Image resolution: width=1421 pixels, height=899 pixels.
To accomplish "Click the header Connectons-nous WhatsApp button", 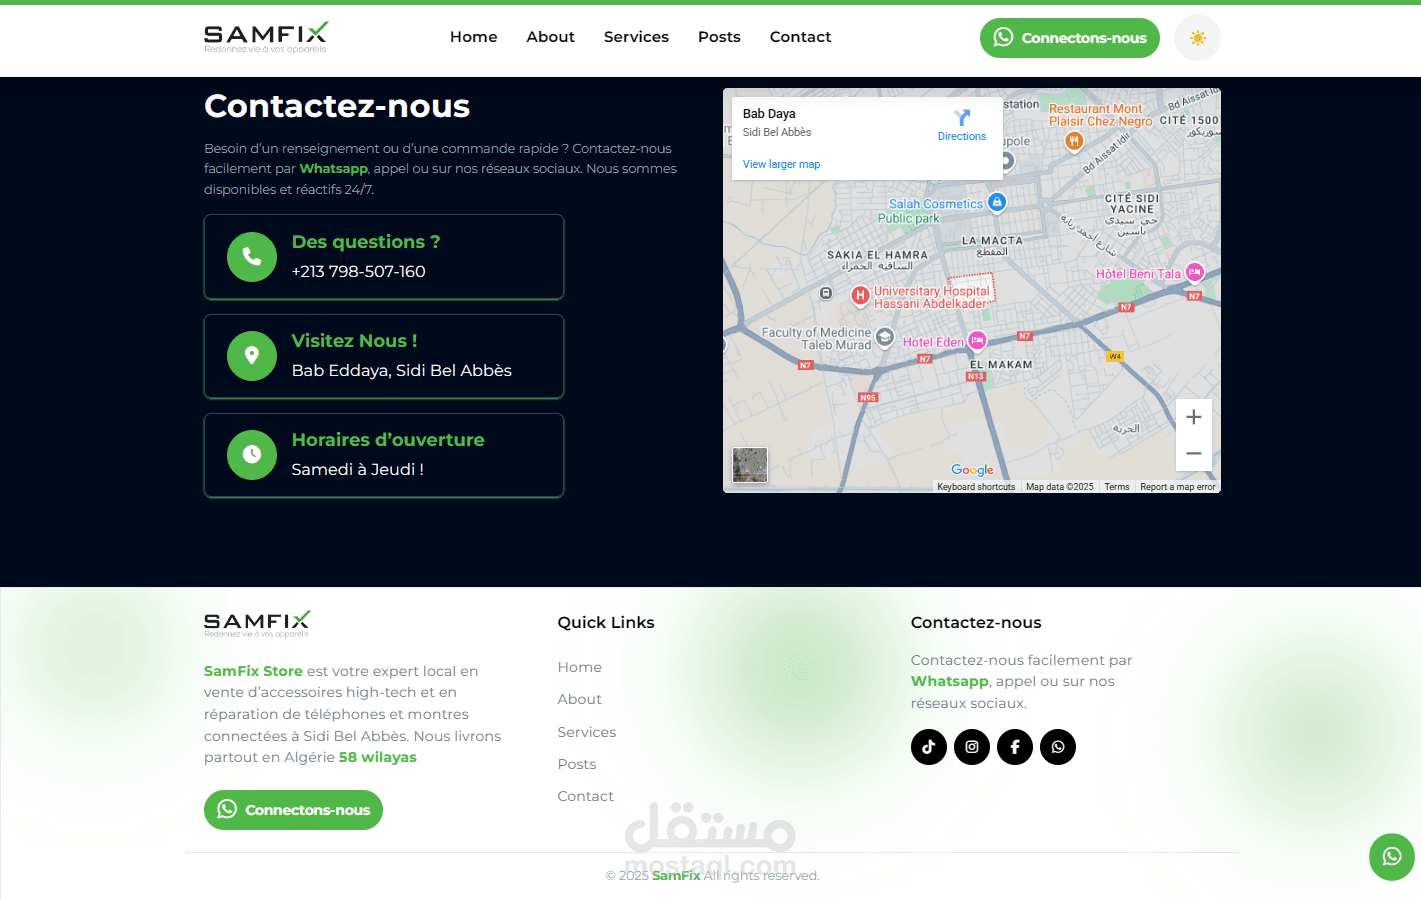I will click(x=1069, y=38).
